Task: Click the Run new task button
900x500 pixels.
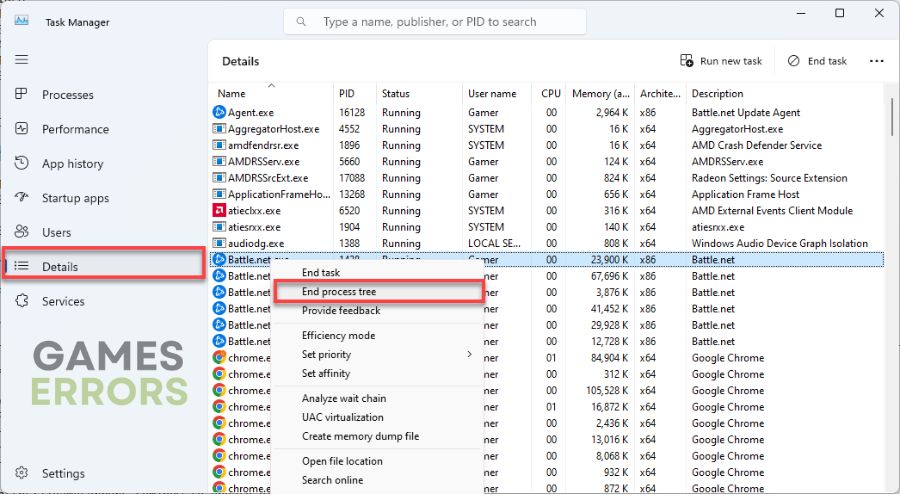Action: (x=721, y=61)
